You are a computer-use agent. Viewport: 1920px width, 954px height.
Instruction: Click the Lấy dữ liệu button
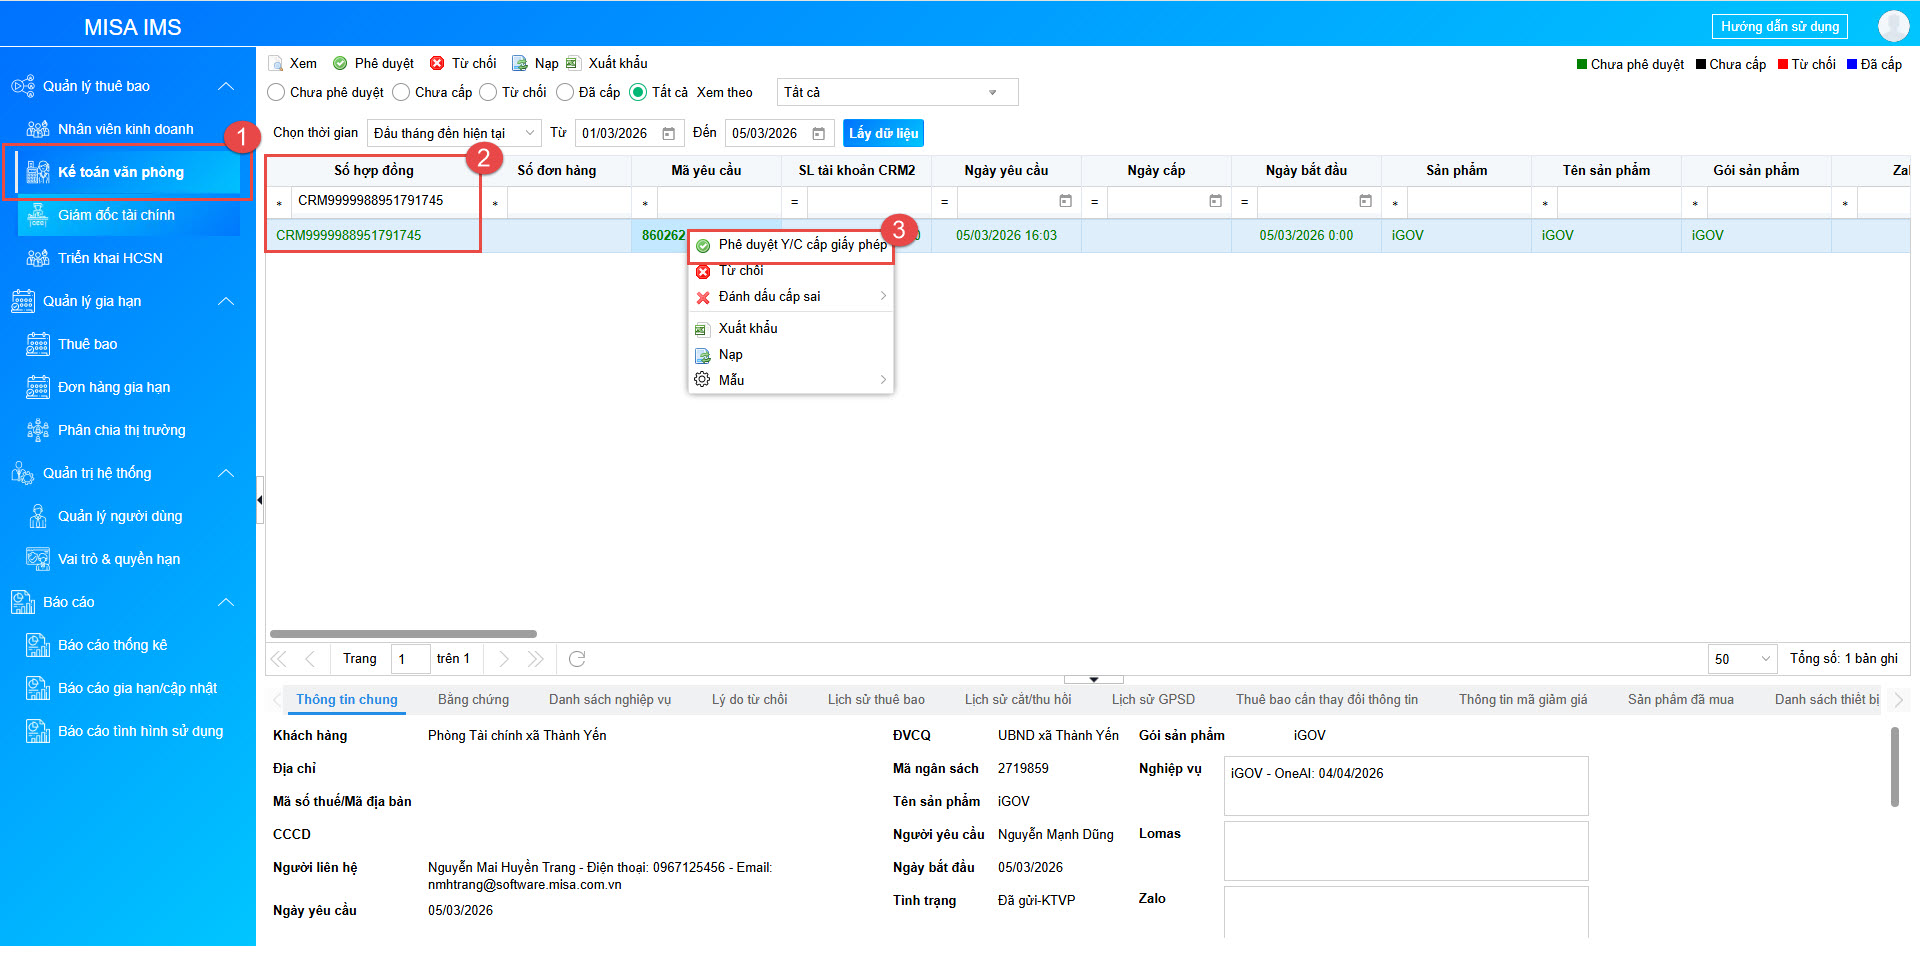(x=883, y=134)
